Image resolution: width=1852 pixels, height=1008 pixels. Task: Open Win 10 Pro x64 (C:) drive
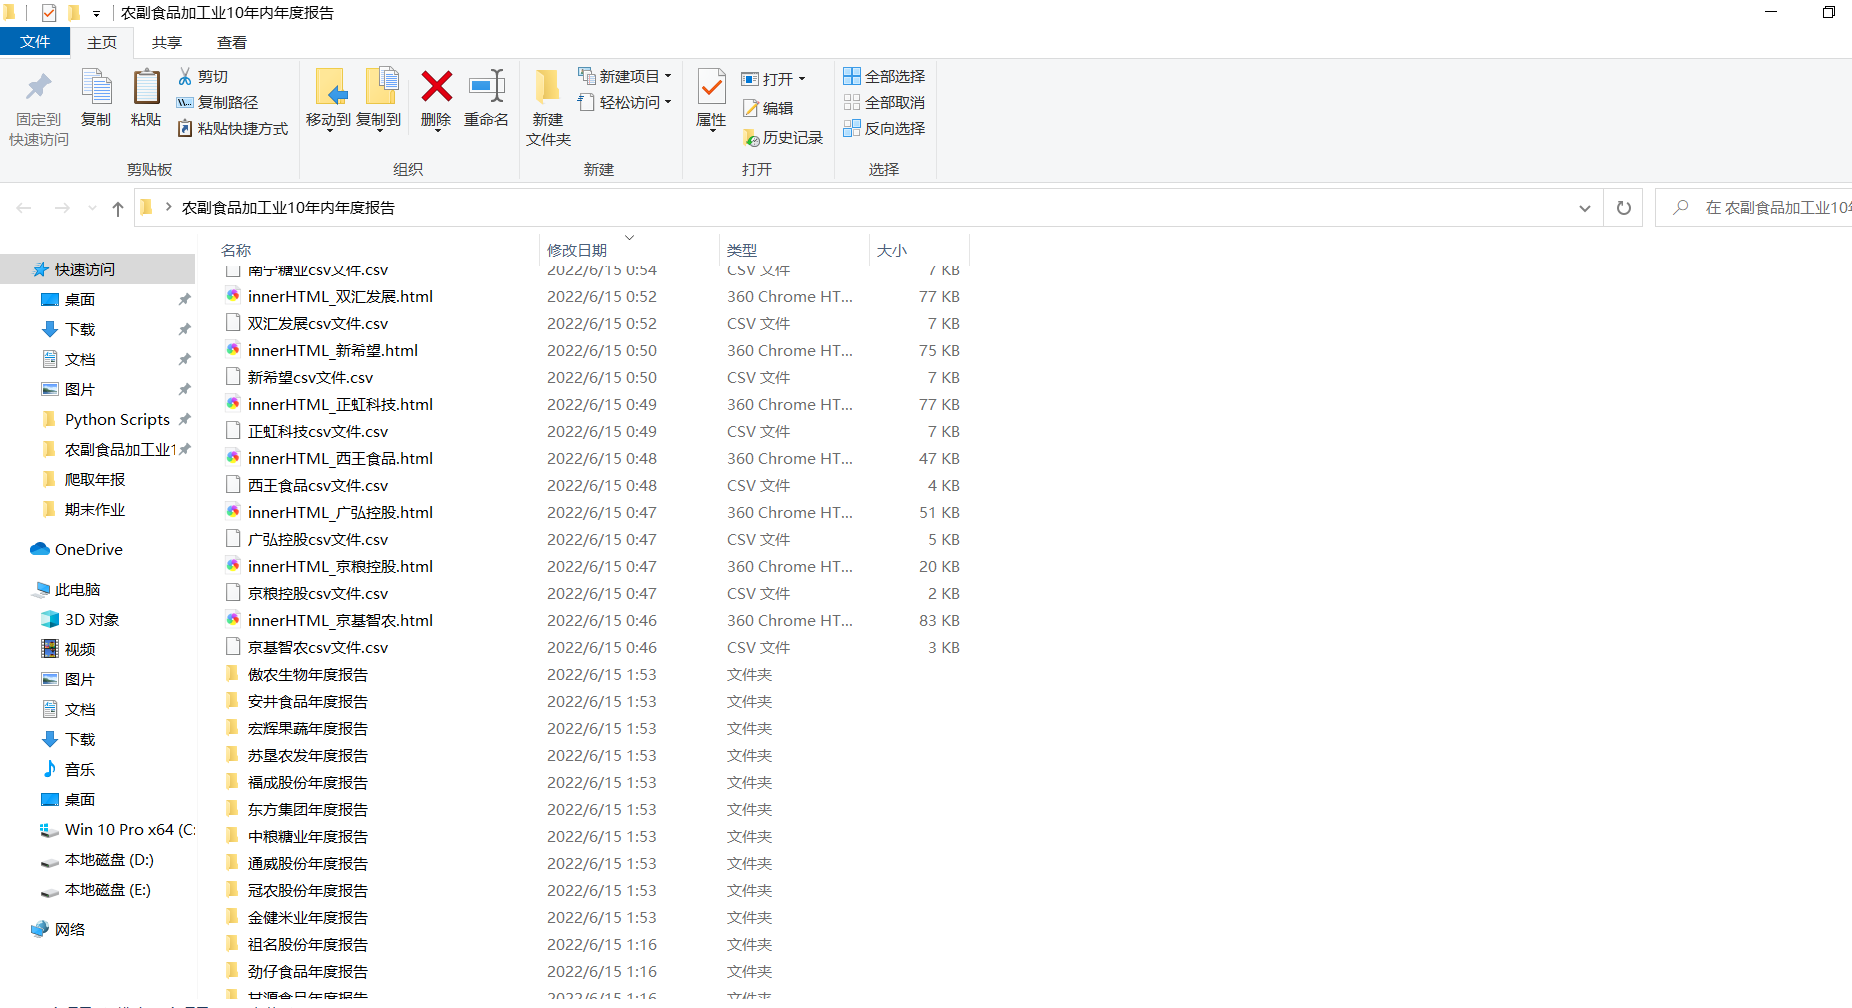coord(118,829)
